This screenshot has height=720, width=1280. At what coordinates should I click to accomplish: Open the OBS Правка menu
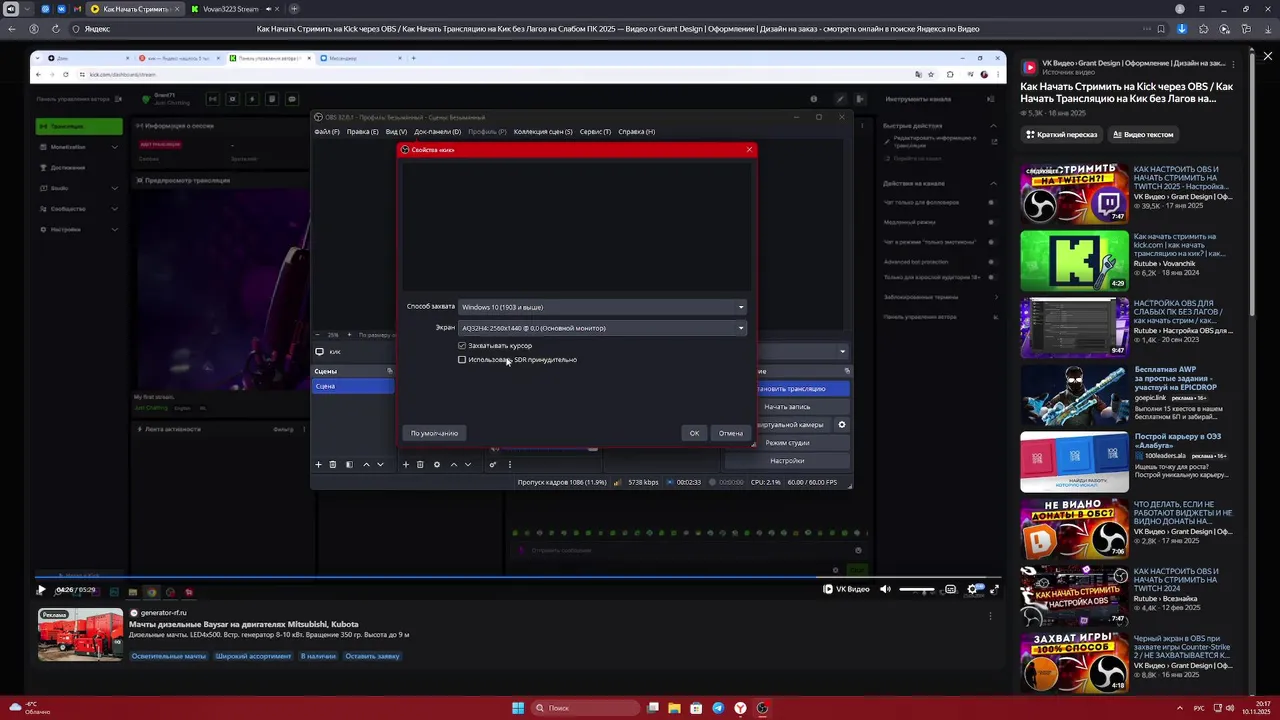(x=362, y=132)
